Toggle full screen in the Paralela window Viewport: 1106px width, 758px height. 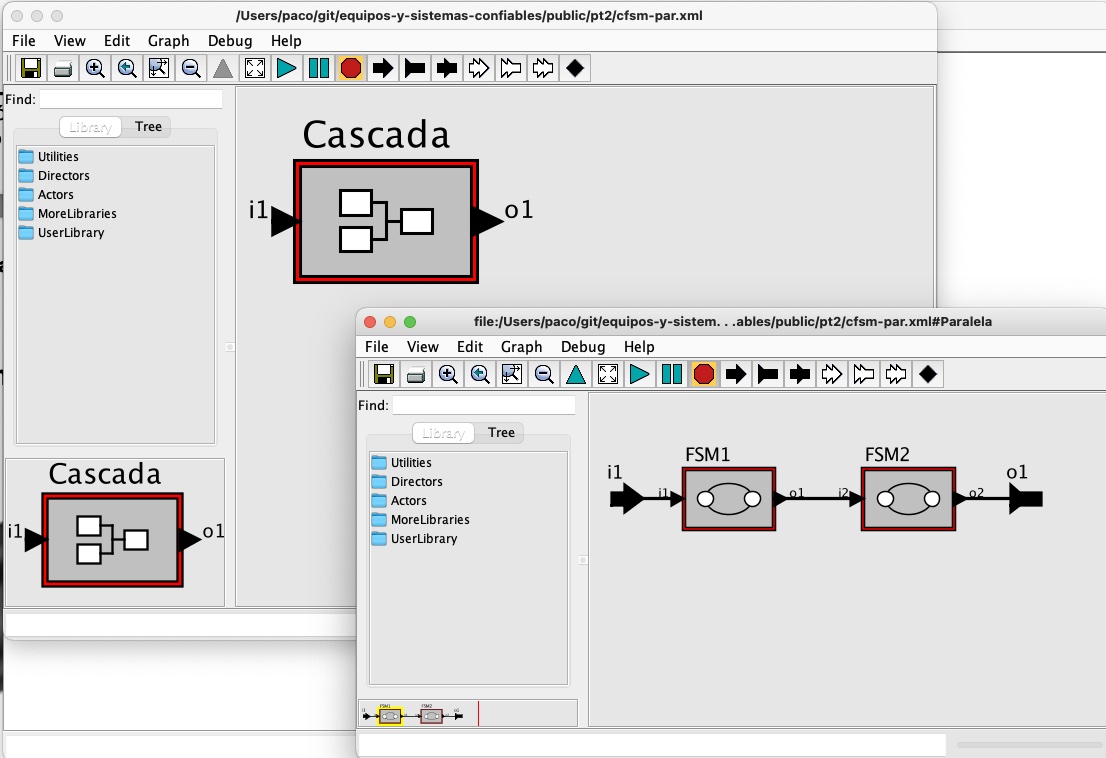[607, 374]
